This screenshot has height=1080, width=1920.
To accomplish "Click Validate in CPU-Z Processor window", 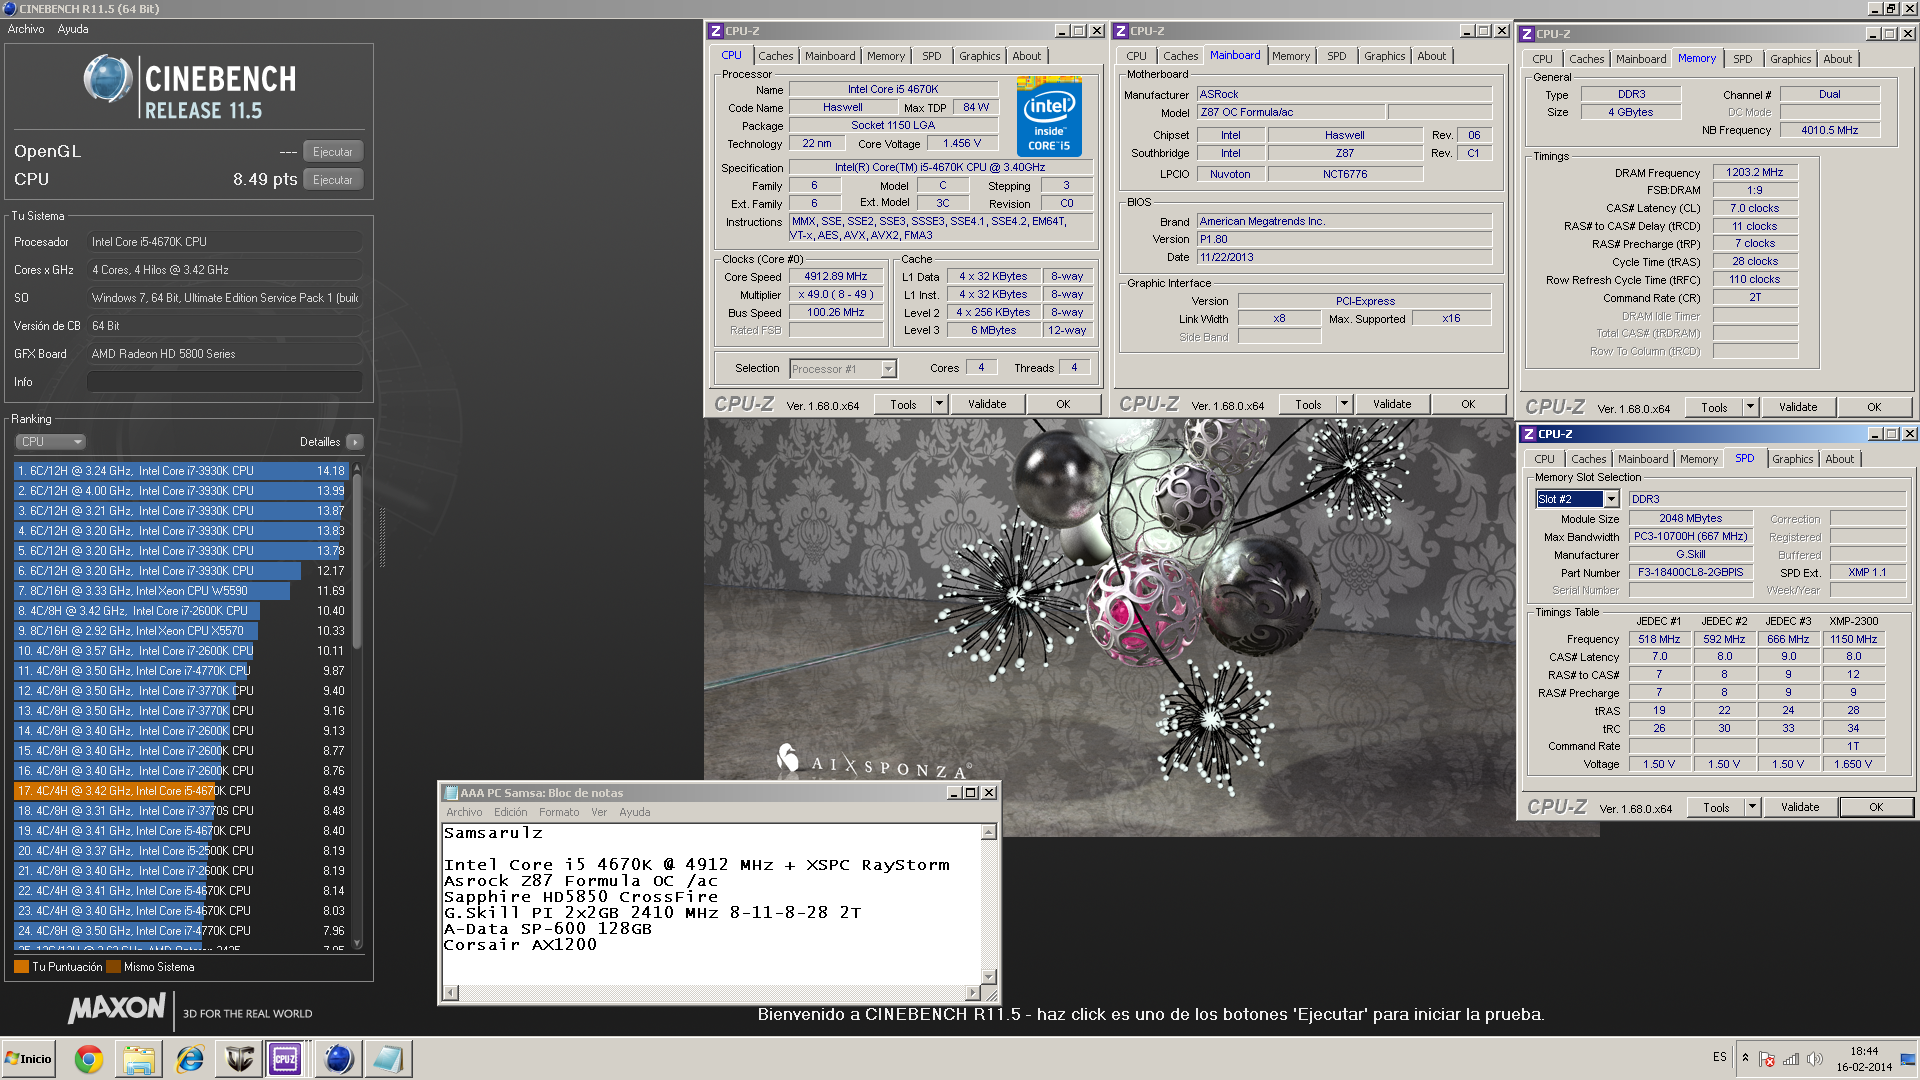I will tap(987, 404).
